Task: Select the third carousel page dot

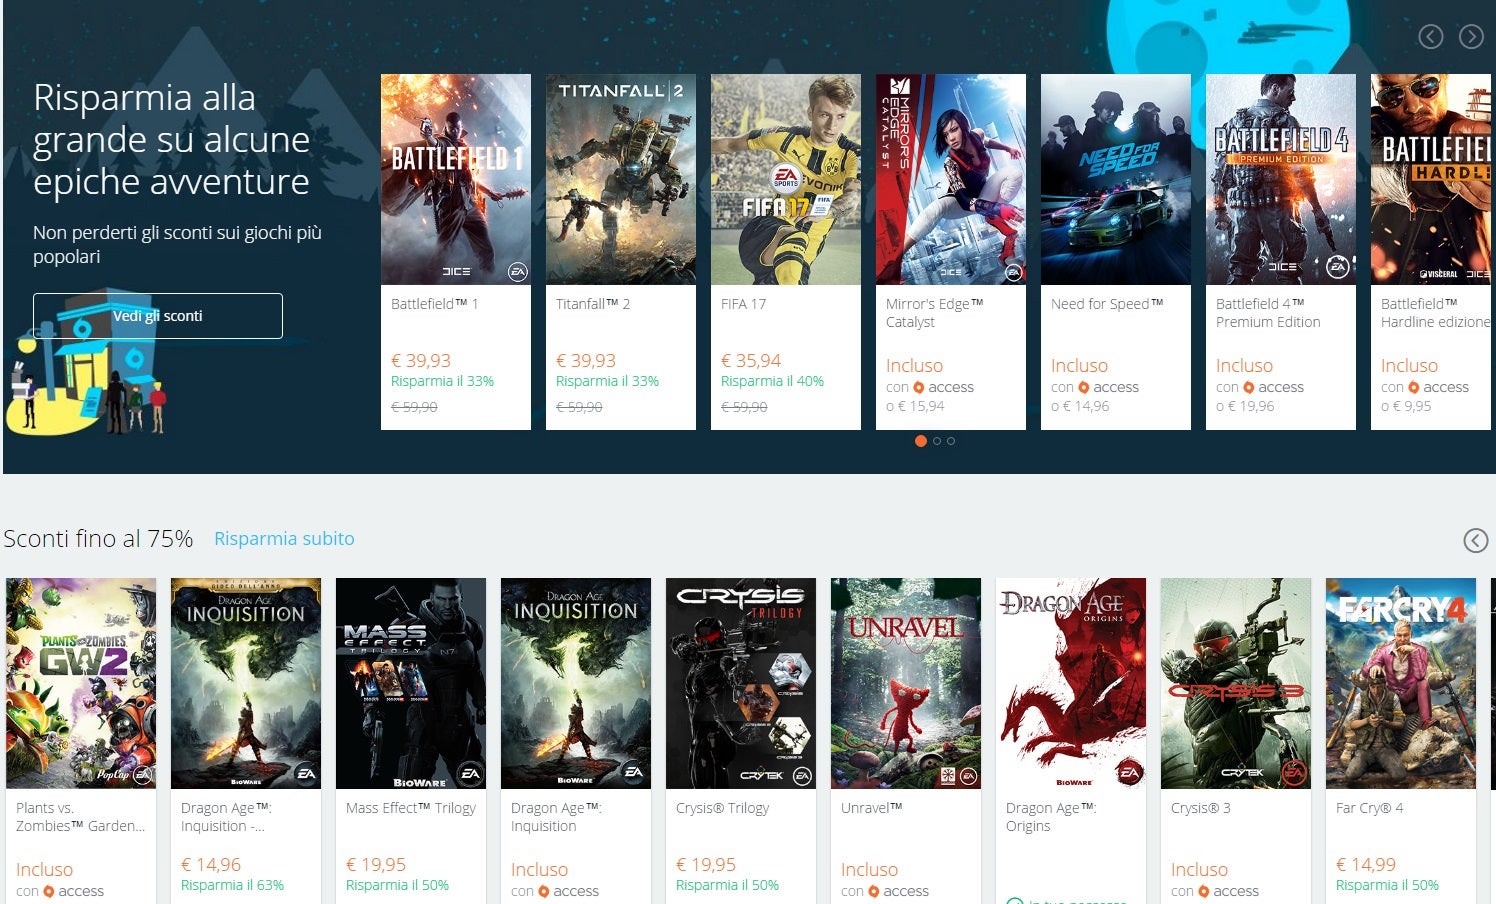Action: click(x=951, y=441)
